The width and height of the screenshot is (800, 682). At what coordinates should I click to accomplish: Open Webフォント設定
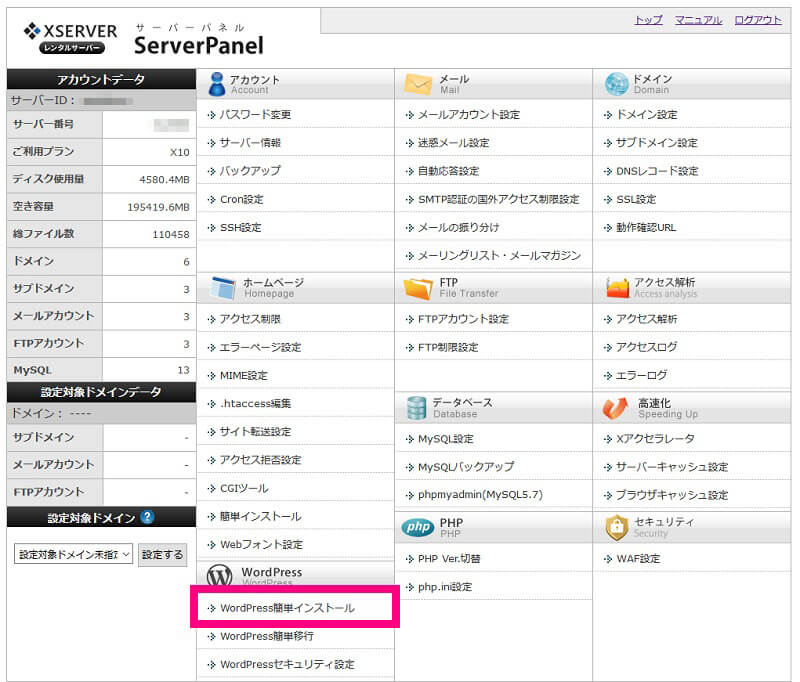pos(261,545)
